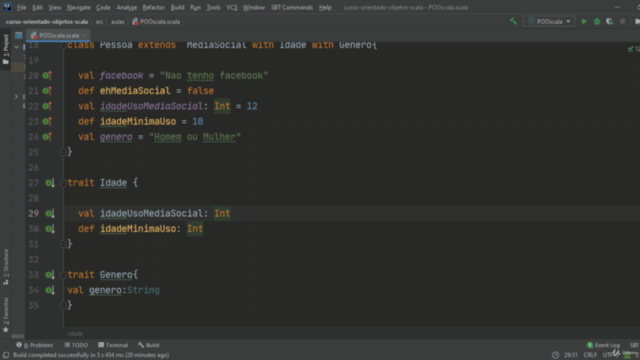Open the Build menu

(x=177, y=7)
